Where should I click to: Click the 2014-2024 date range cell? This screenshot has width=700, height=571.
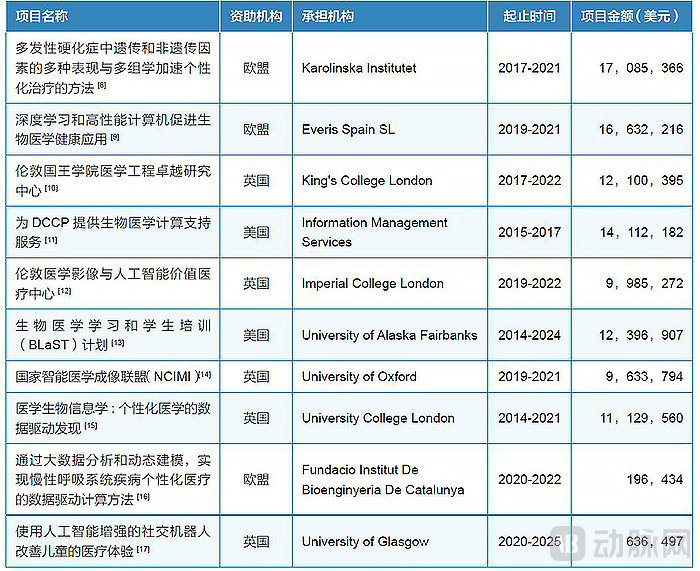point(529,335)
